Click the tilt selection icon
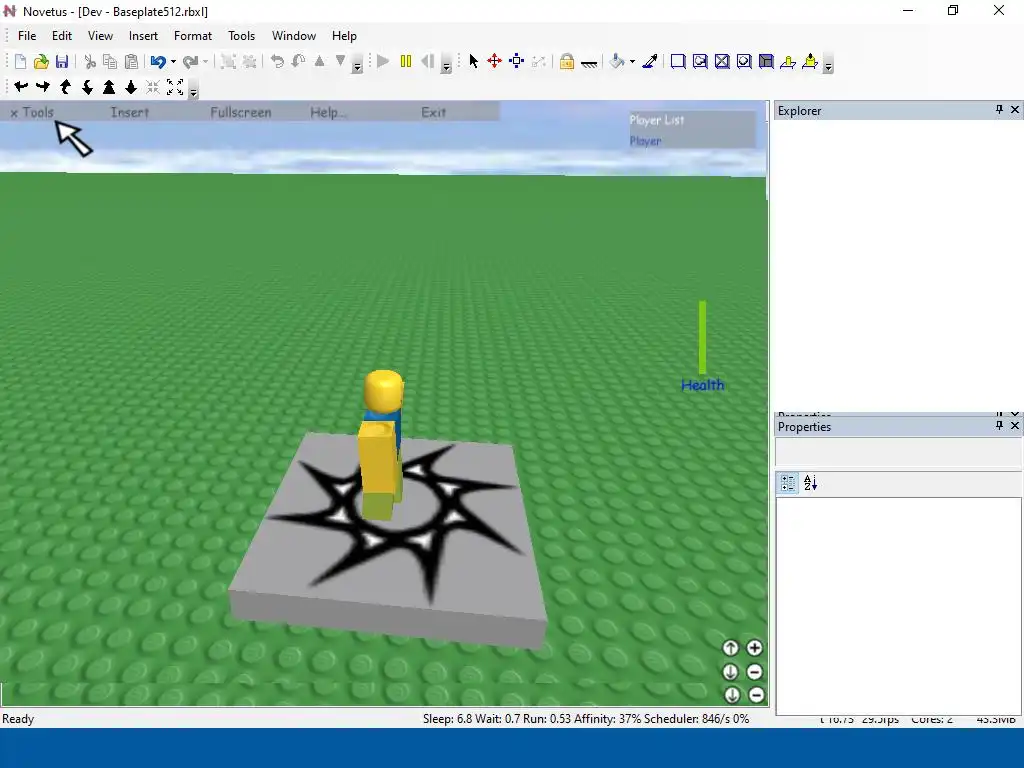1024x768 pixels. pyautogui.click(x=298, y=61)
